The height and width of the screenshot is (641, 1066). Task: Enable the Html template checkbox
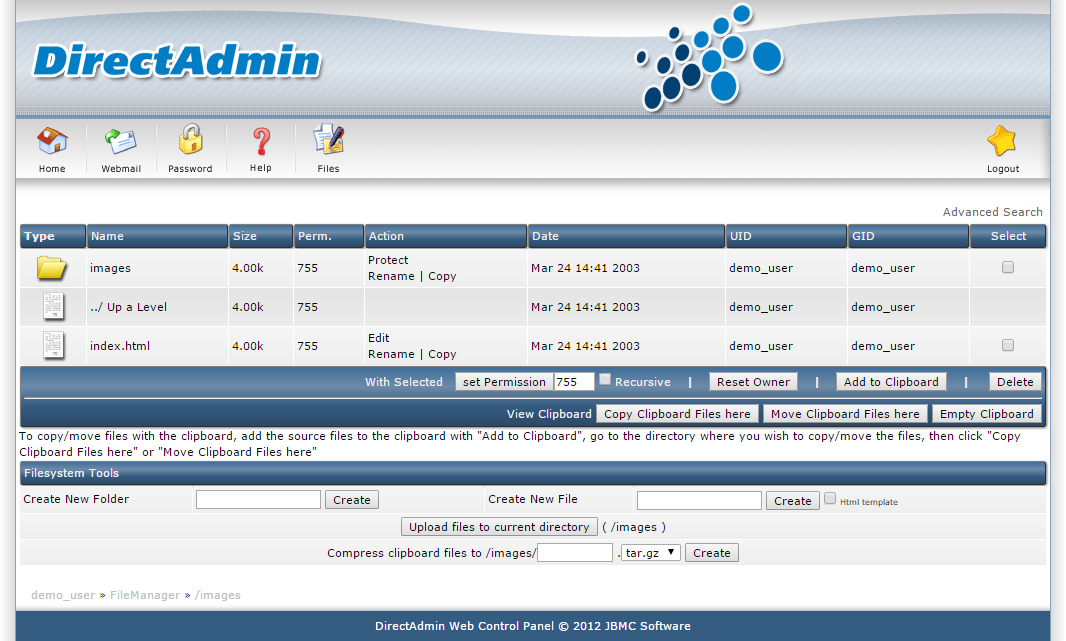tap(830, 498)
